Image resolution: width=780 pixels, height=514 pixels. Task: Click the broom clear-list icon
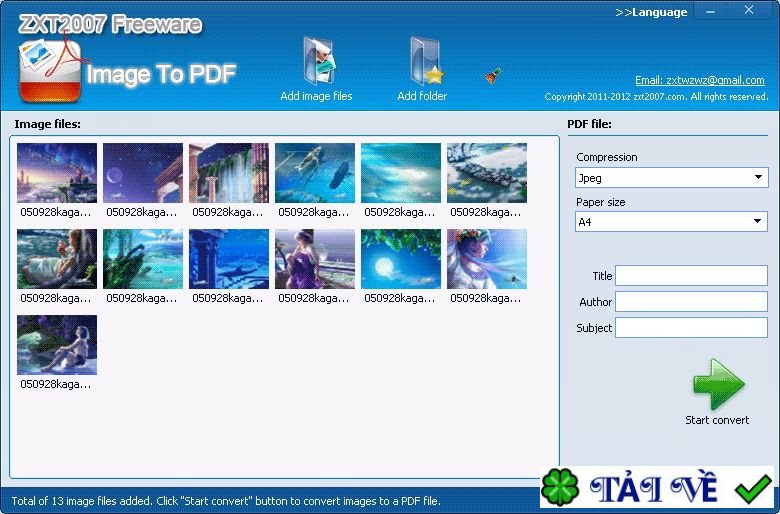click(x=492, y=76)
